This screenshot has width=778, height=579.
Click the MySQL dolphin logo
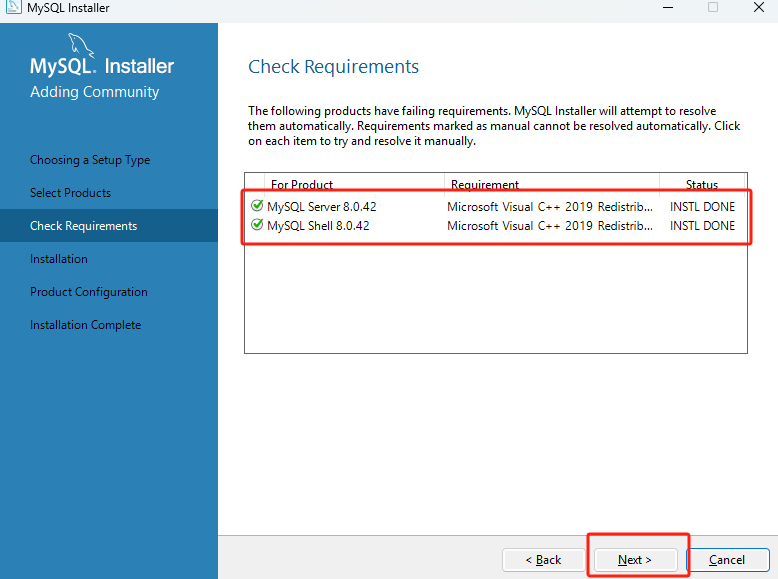pos(81,45)
